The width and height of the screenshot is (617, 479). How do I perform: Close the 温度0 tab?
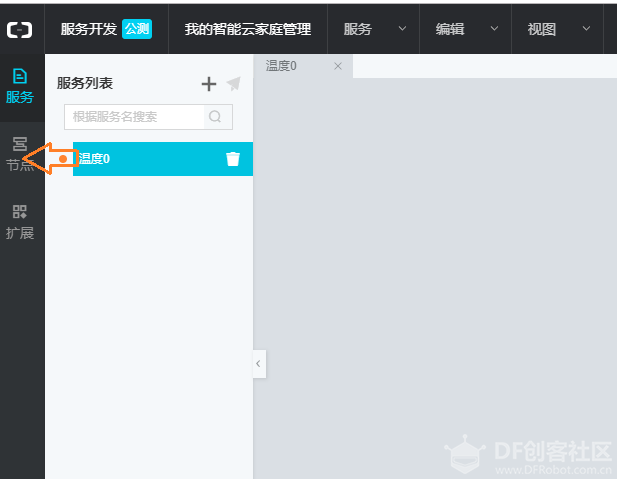click(x=338, y=66)
